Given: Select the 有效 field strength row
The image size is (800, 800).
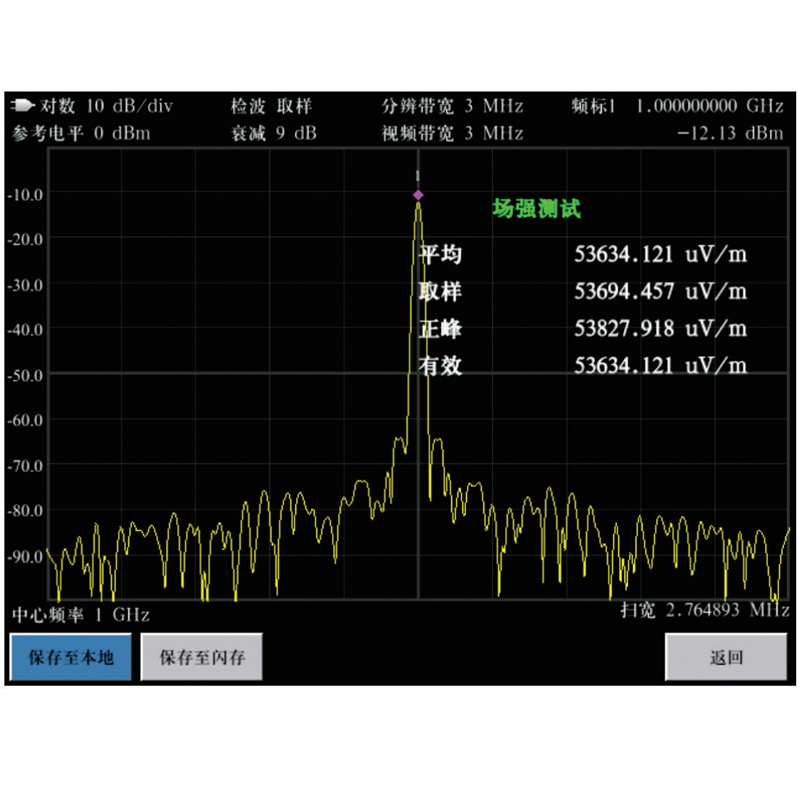Looking at the screenshot, I should point(582,366).
